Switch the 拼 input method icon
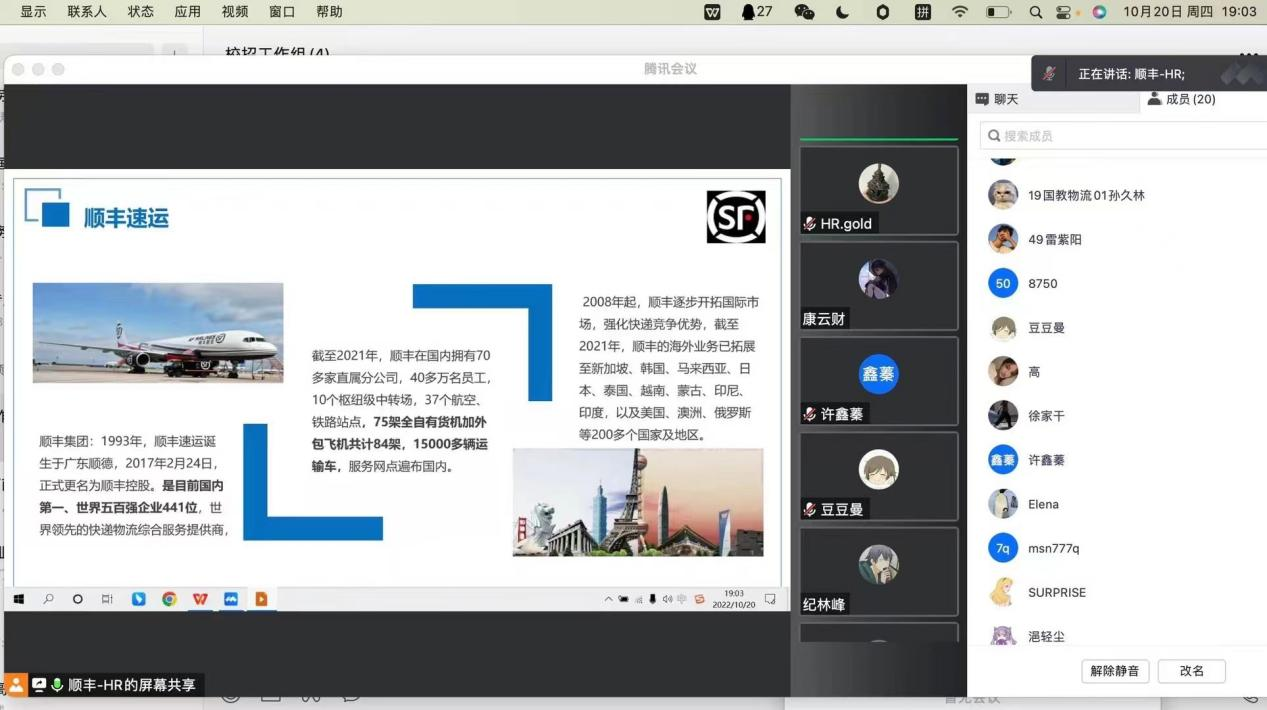 pyautogui.click(x=922, y=12)
